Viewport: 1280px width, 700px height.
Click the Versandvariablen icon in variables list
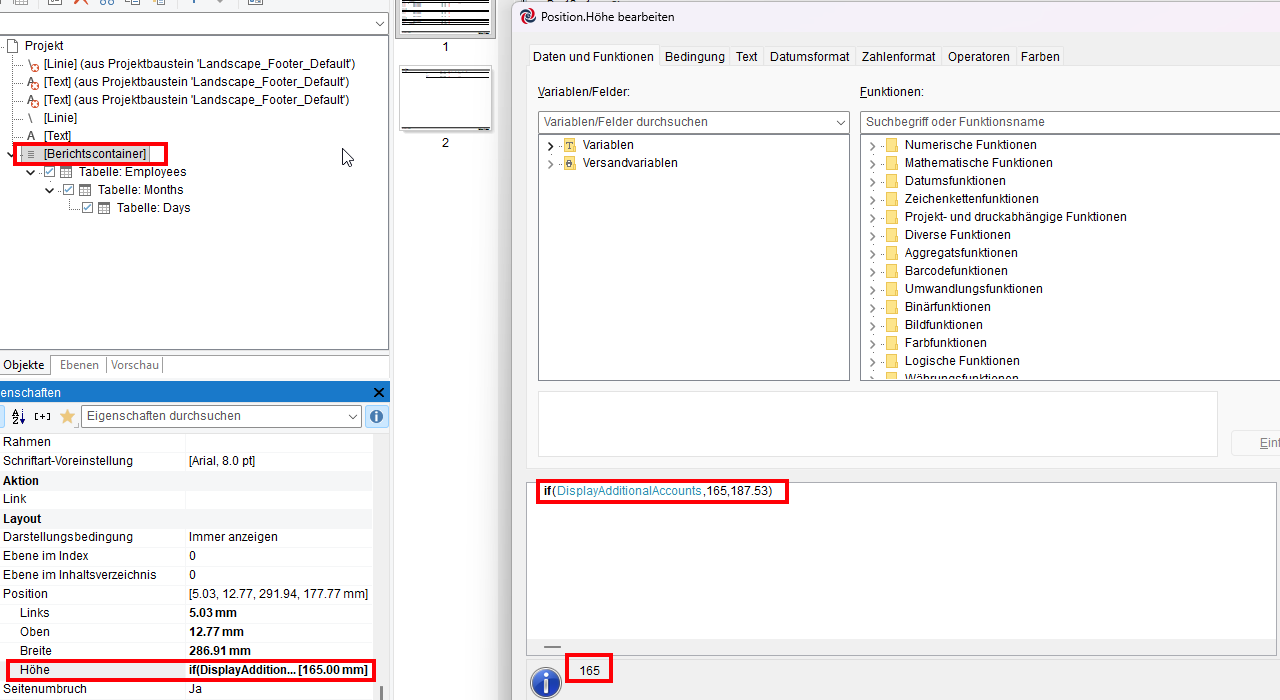570,163
